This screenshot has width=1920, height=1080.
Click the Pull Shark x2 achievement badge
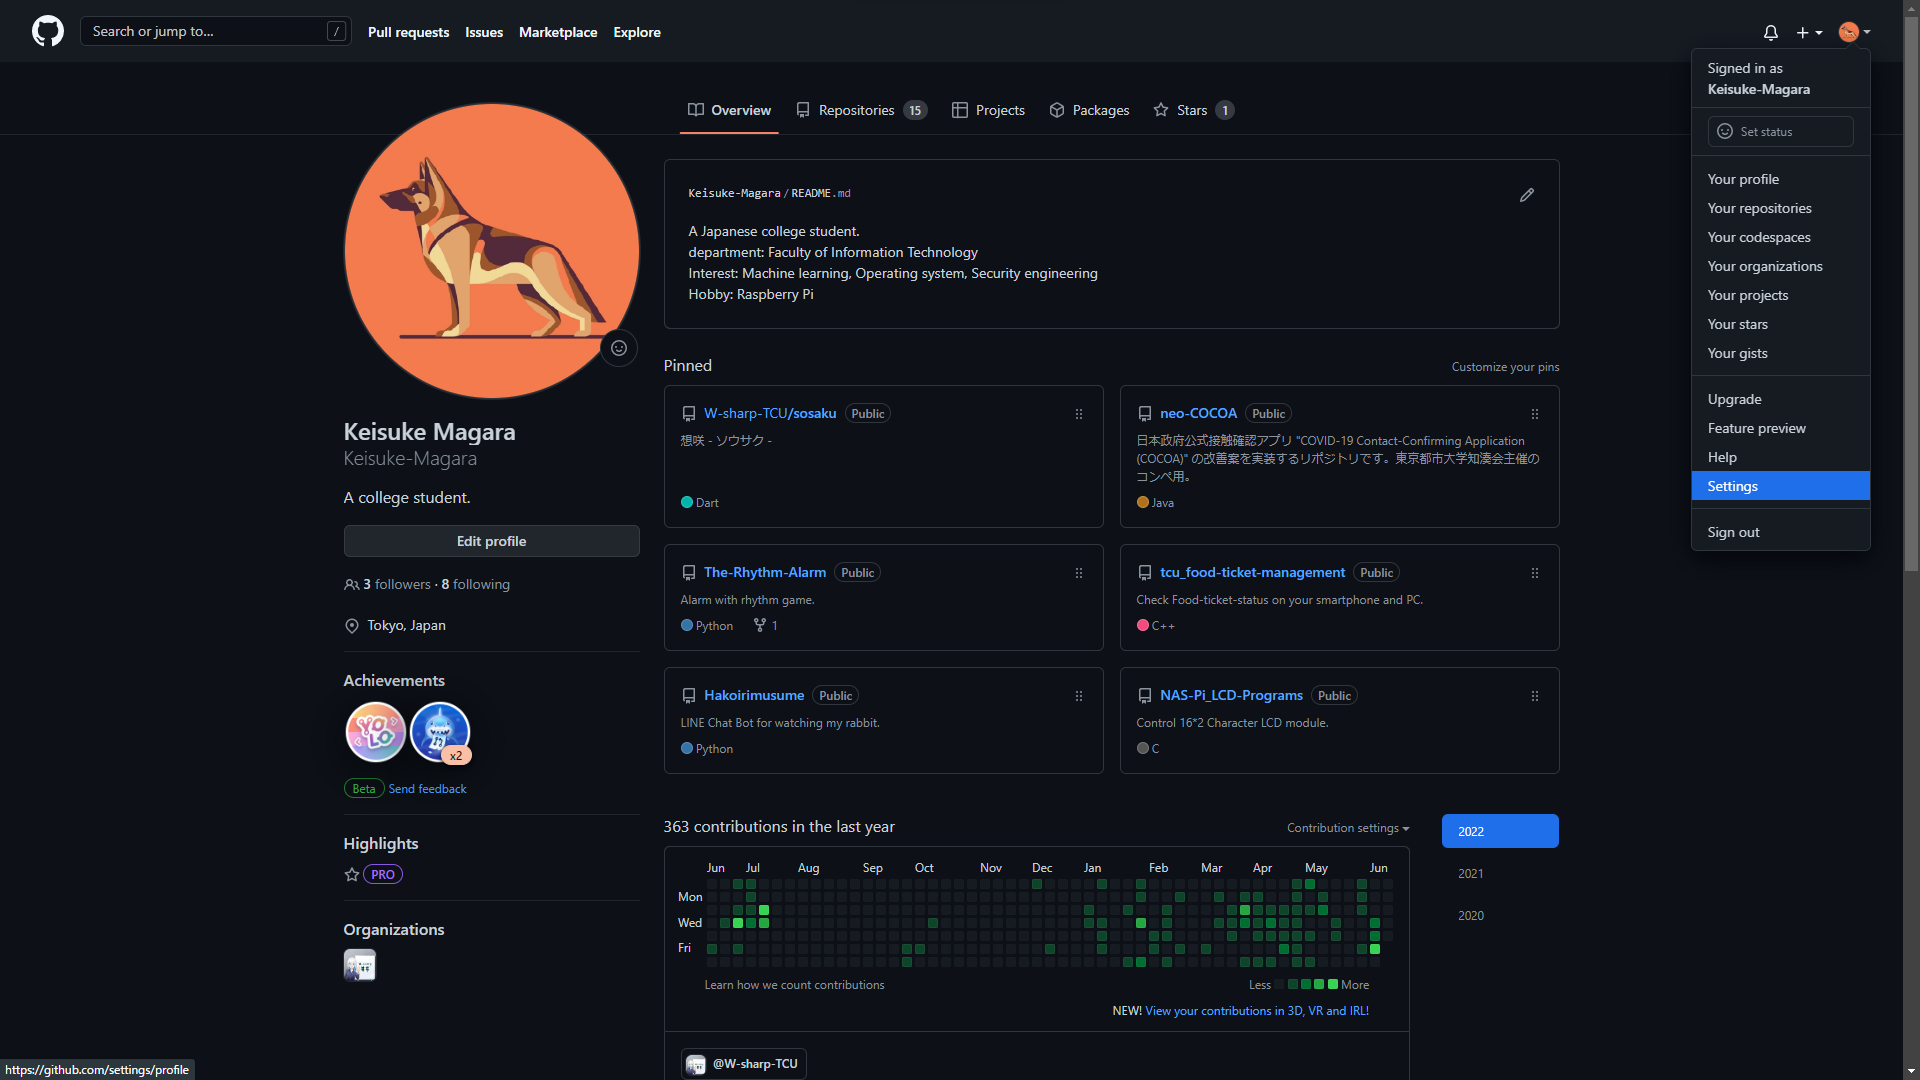coord(439,732)
